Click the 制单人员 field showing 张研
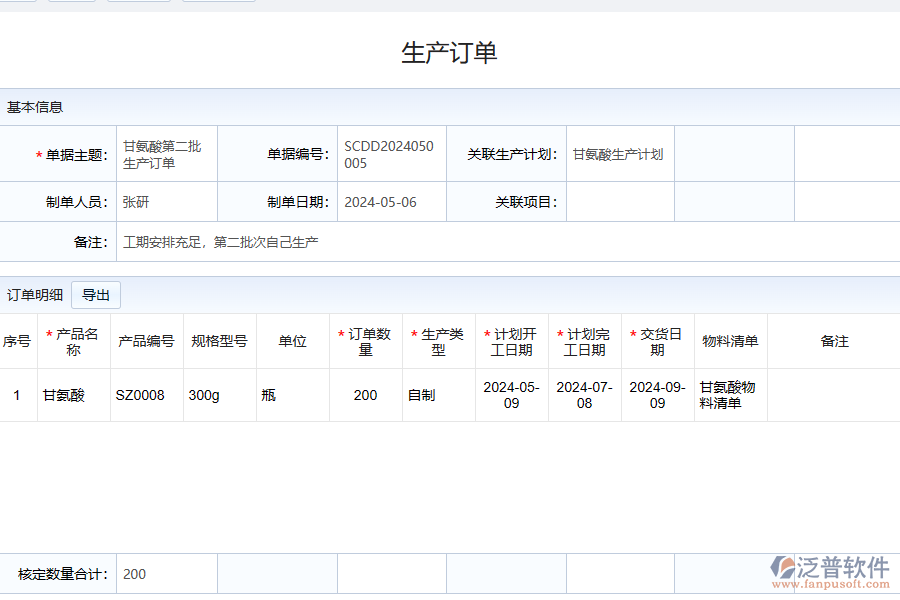The width and height of the screenshot is (900, 600). 166,201
